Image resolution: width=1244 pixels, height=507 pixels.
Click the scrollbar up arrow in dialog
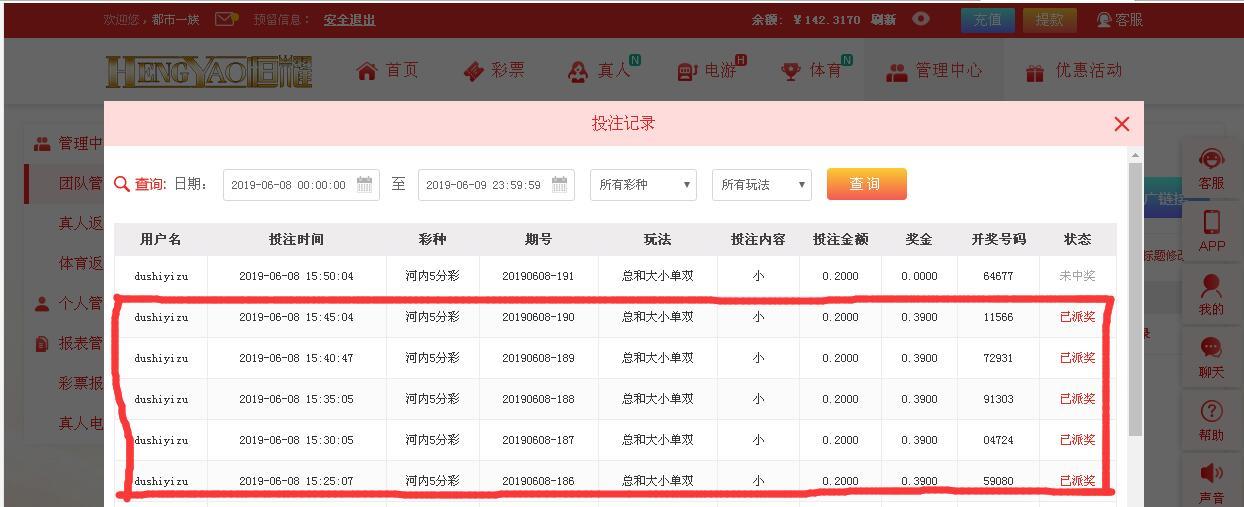pyautogui.click(x=1135, y=155)
